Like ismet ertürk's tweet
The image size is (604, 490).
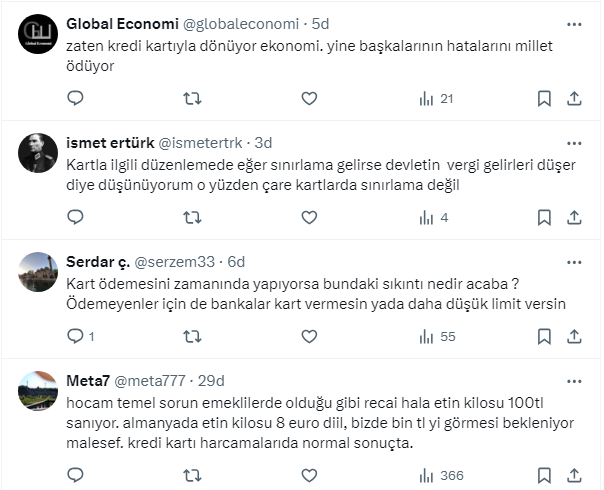pos(309,217)
